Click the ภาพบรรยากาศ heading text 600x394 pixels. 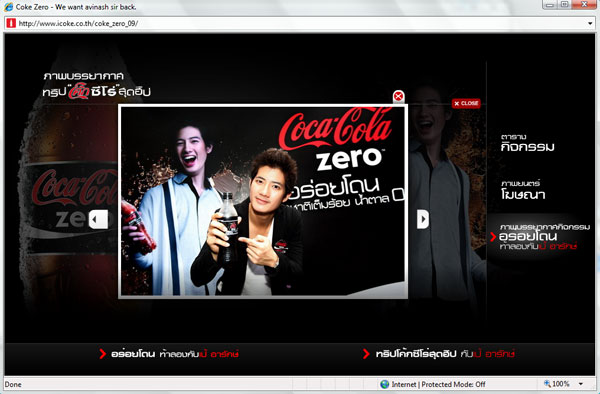click(x=83, y=76)
